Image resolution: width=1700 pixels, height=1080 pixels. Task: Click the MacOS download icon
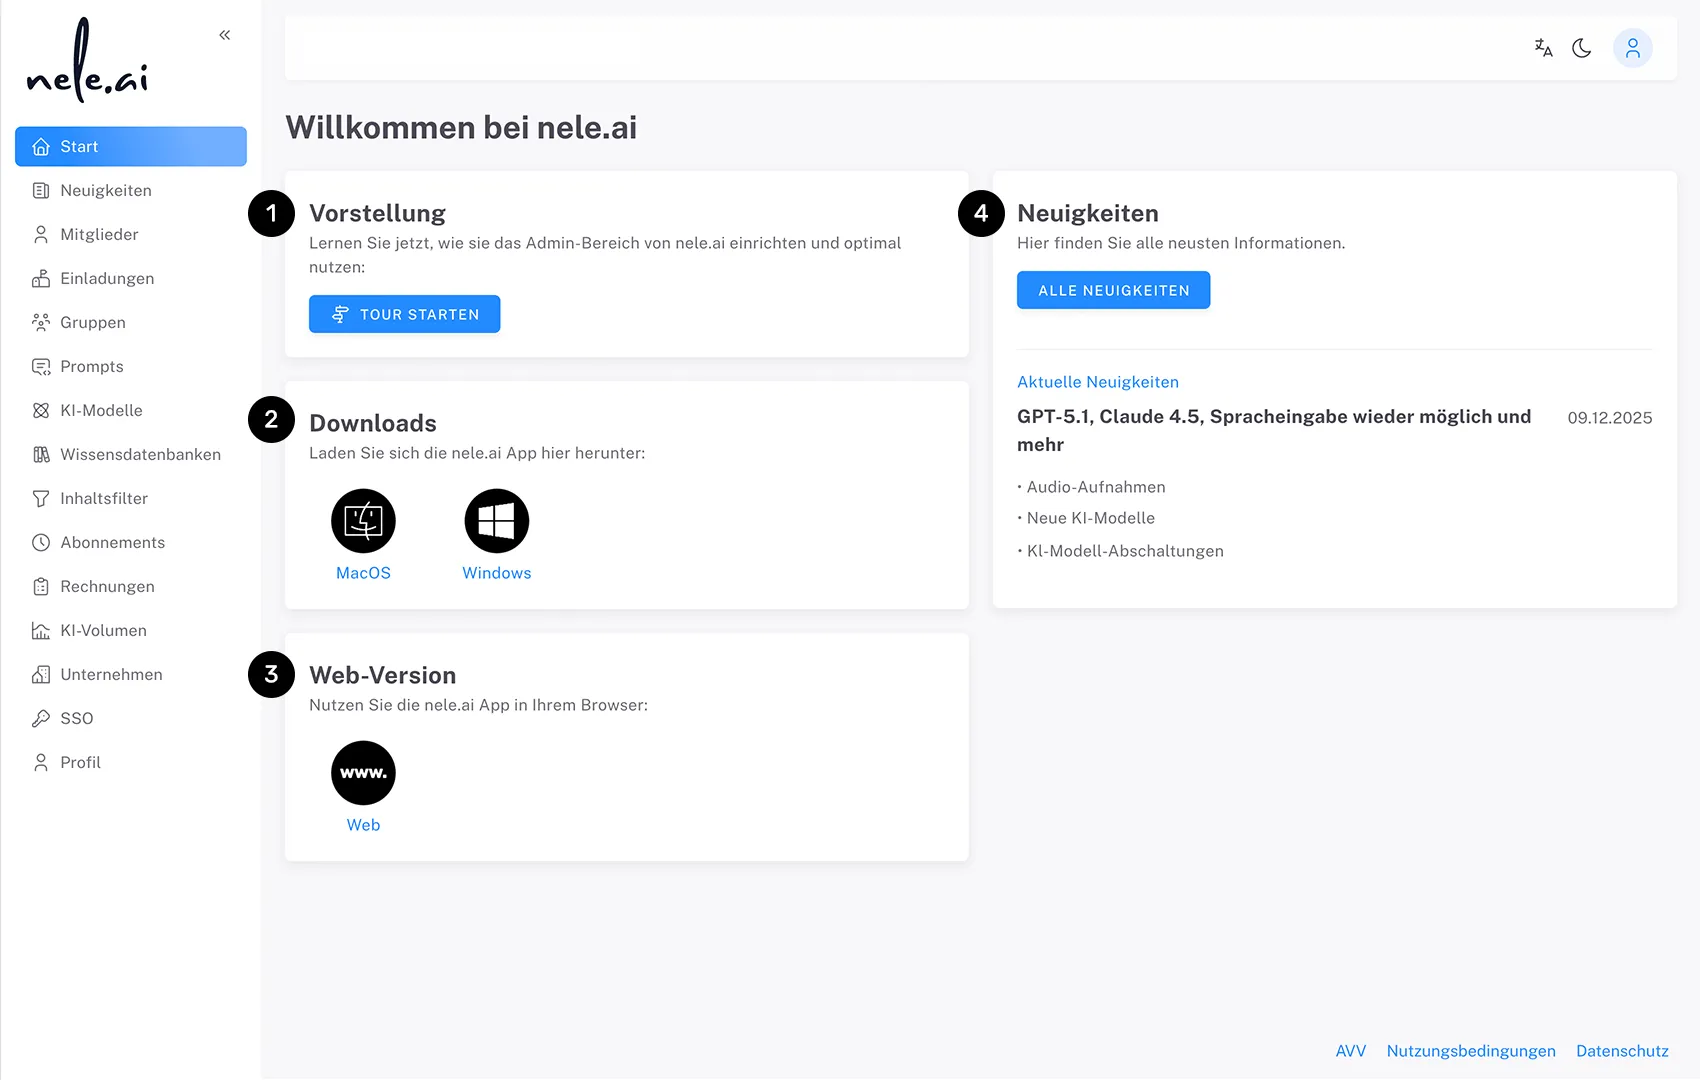(x=363, y=520)
